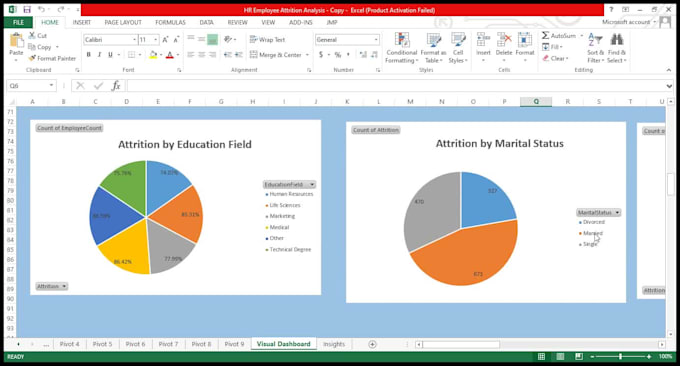The height and width of the screenshot is (366, 680).
Task: Align text right
Action: 212,55
